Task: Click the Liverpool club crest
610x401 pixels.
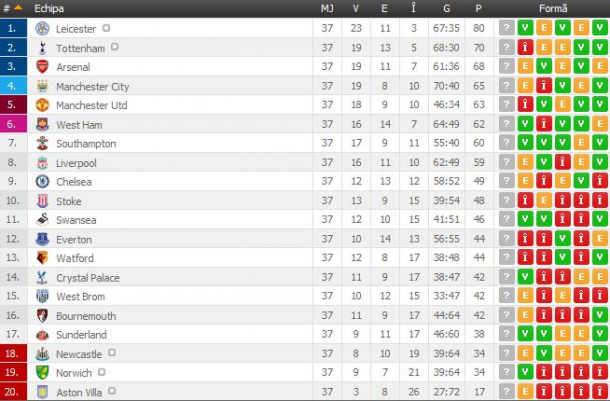Action: coord(43,163)
